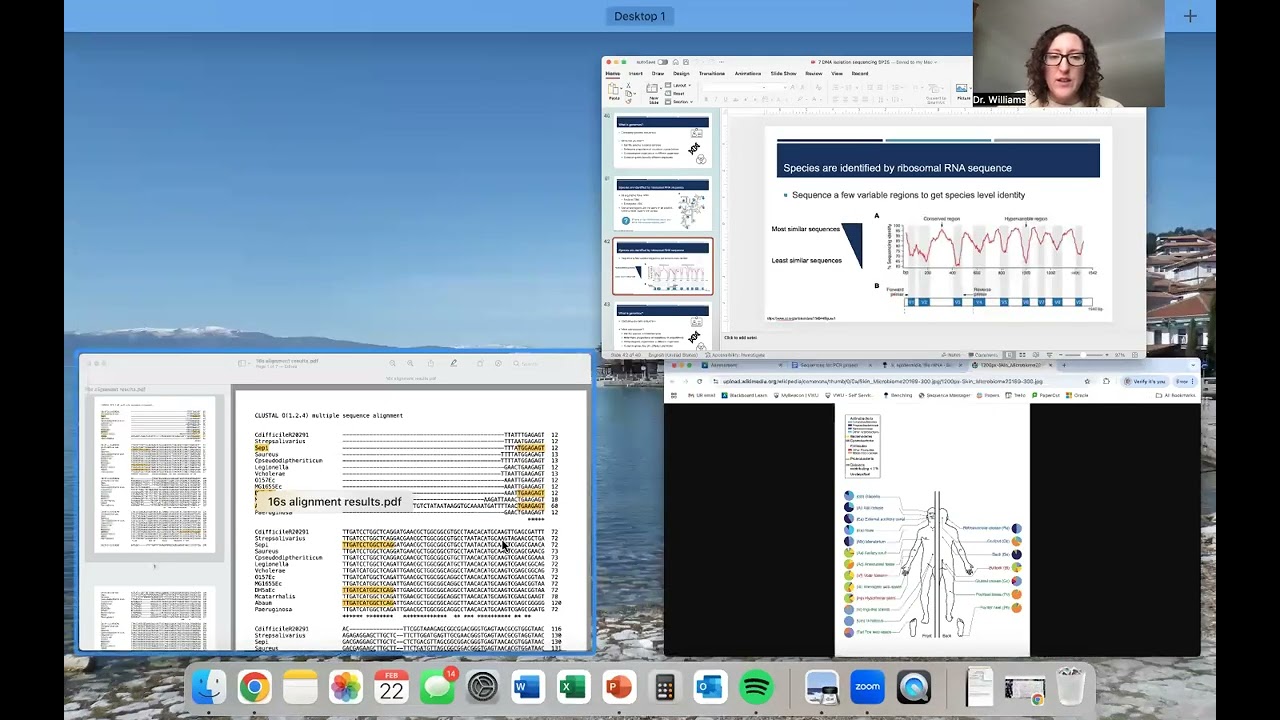Launch Microsoft Excel from the Dock

click(573, 687)
